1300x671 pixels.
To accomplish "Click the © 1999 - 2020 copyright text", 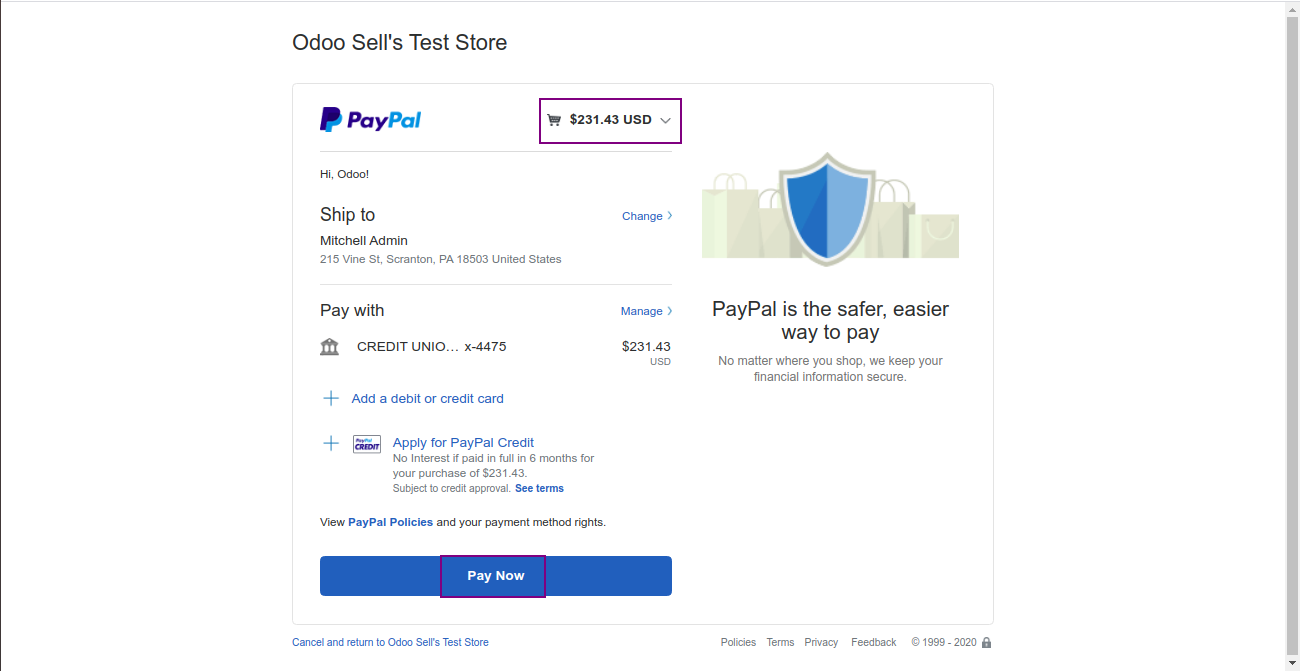I will (x=943, y=642).
